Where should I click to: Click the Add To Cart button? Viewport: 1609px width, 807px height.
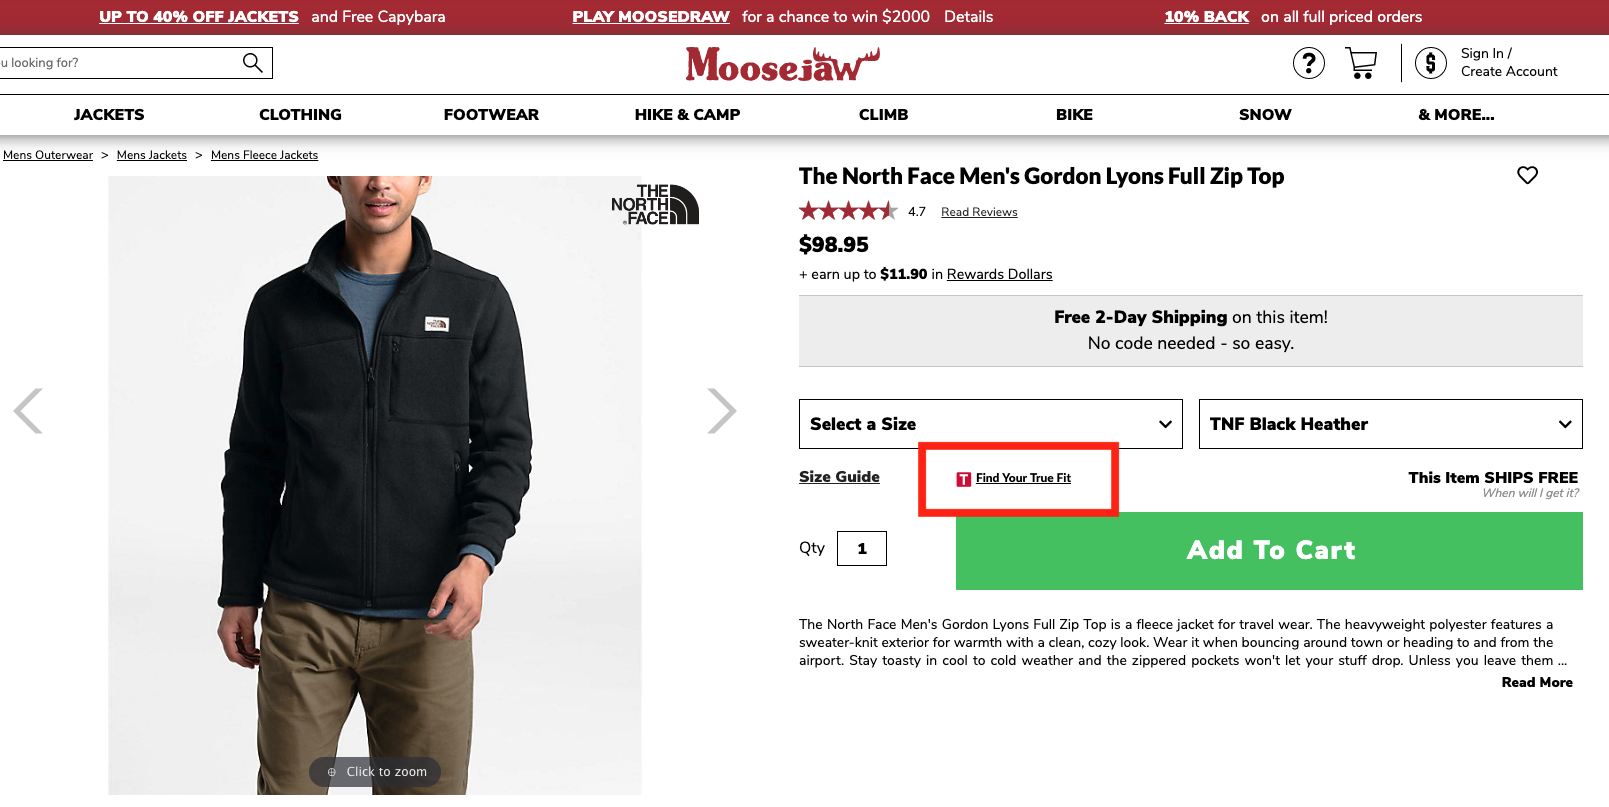(x=1269, y=551)
